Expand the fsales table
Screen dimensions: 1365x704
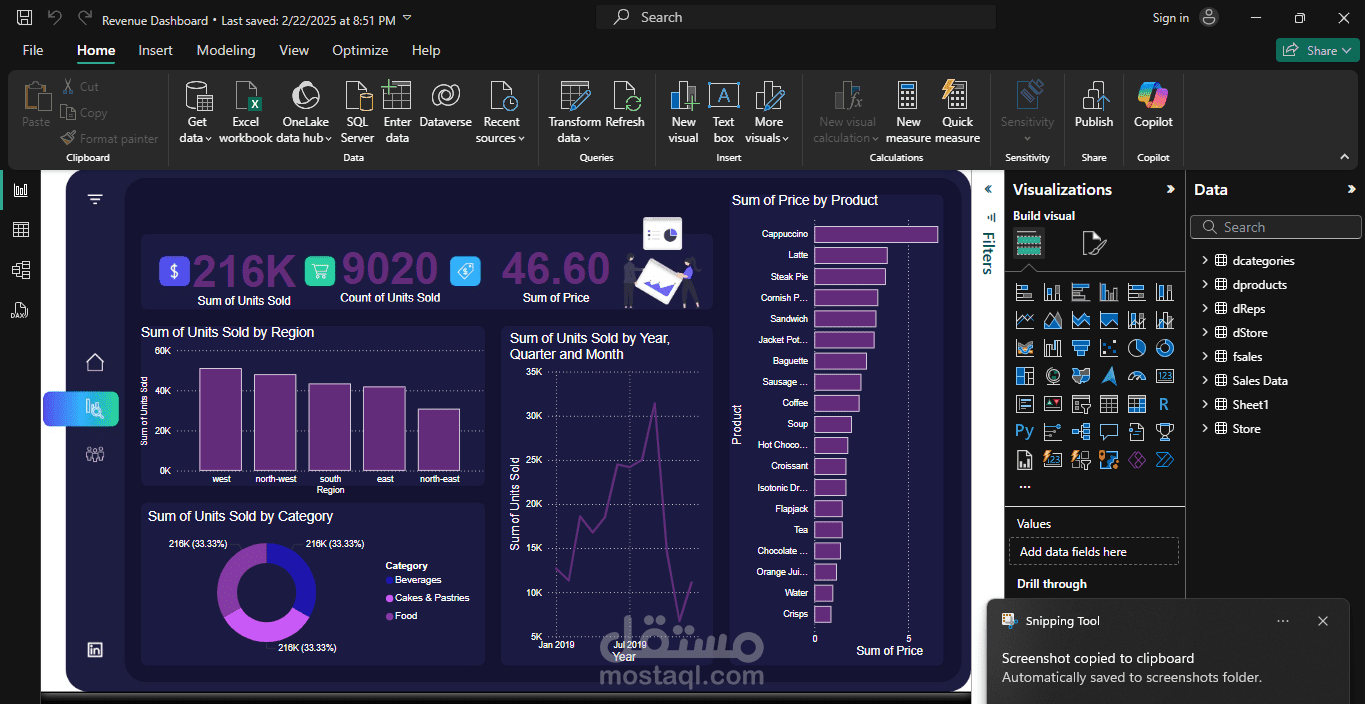1205,357
